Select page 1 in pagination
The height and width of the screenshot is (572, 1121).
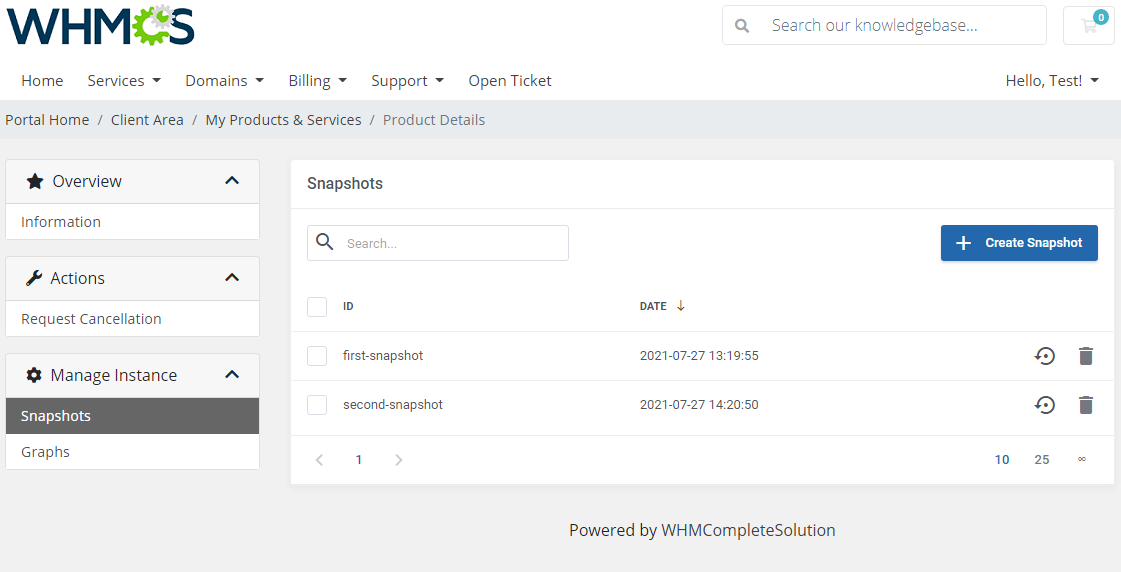tap(359, 460)
